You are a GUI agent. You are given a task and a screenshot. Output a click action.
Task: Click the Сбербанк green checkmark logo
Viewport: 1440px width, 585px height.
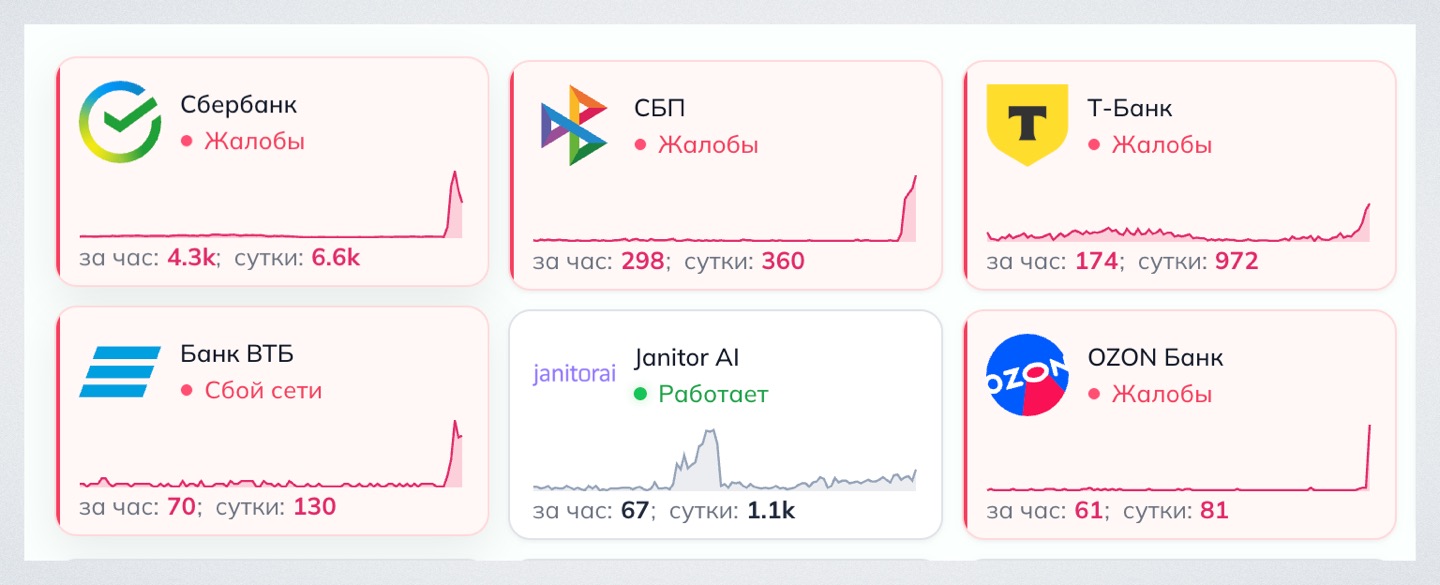[x=120, y=122]
